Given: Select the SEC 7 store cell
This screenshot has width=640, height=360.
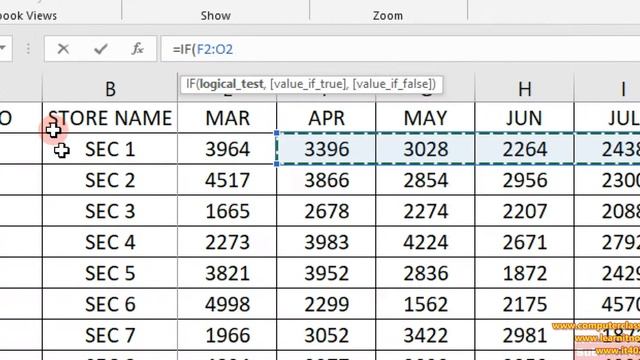Looking at the screenshot, I should tap(110, 335).
